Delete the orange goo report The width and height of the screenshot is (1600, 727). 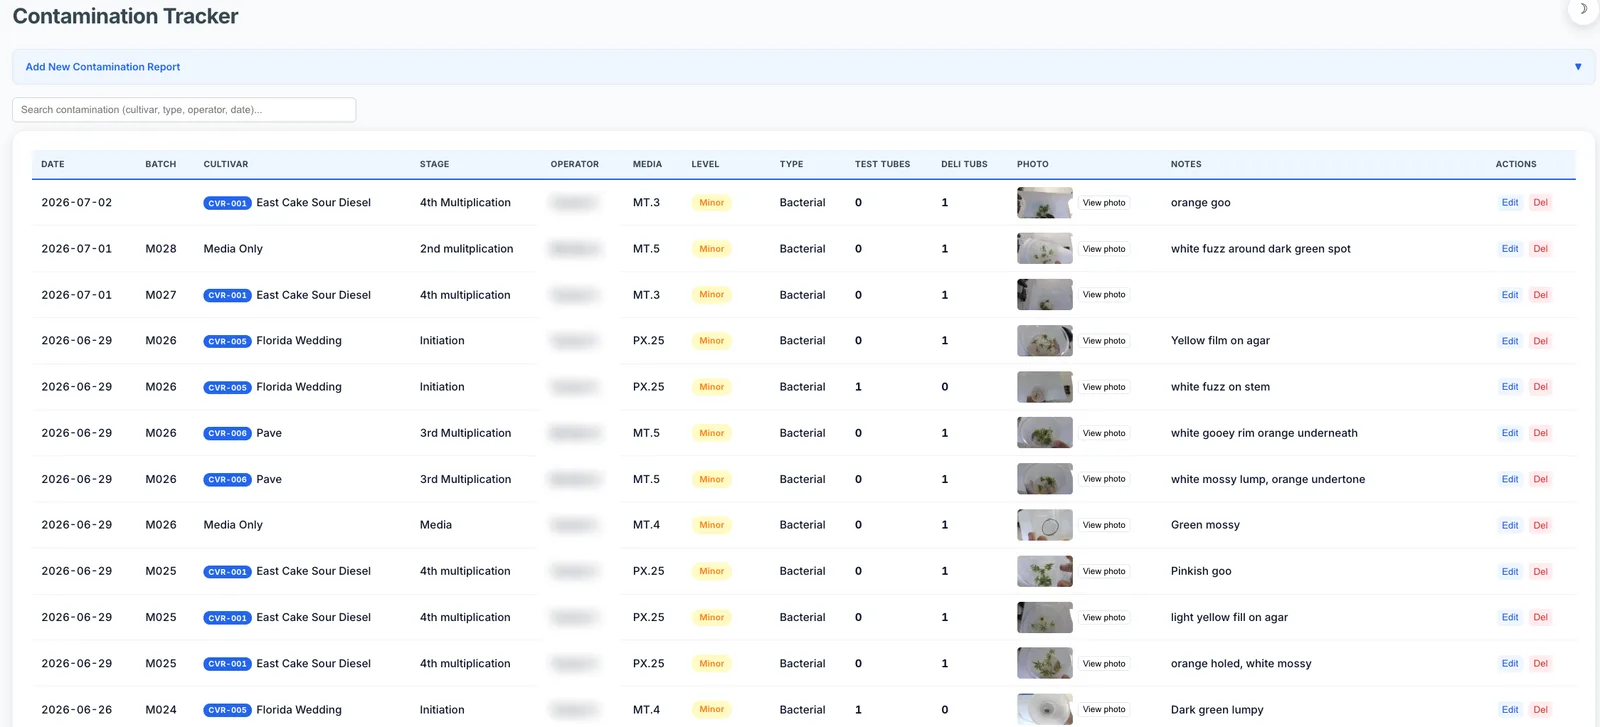1540,203
